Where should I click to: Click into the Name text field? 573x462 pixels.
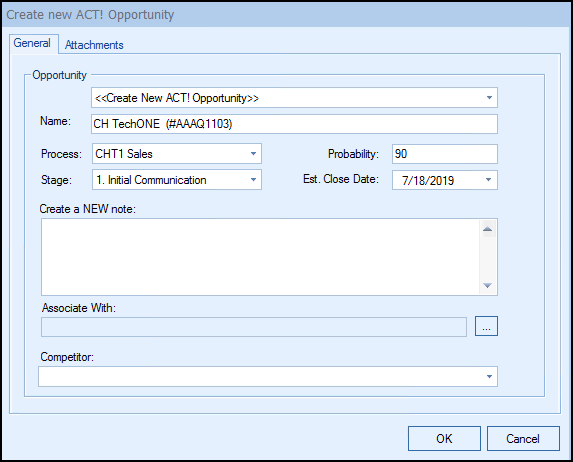pyautogui.click(x=294, y=124)
